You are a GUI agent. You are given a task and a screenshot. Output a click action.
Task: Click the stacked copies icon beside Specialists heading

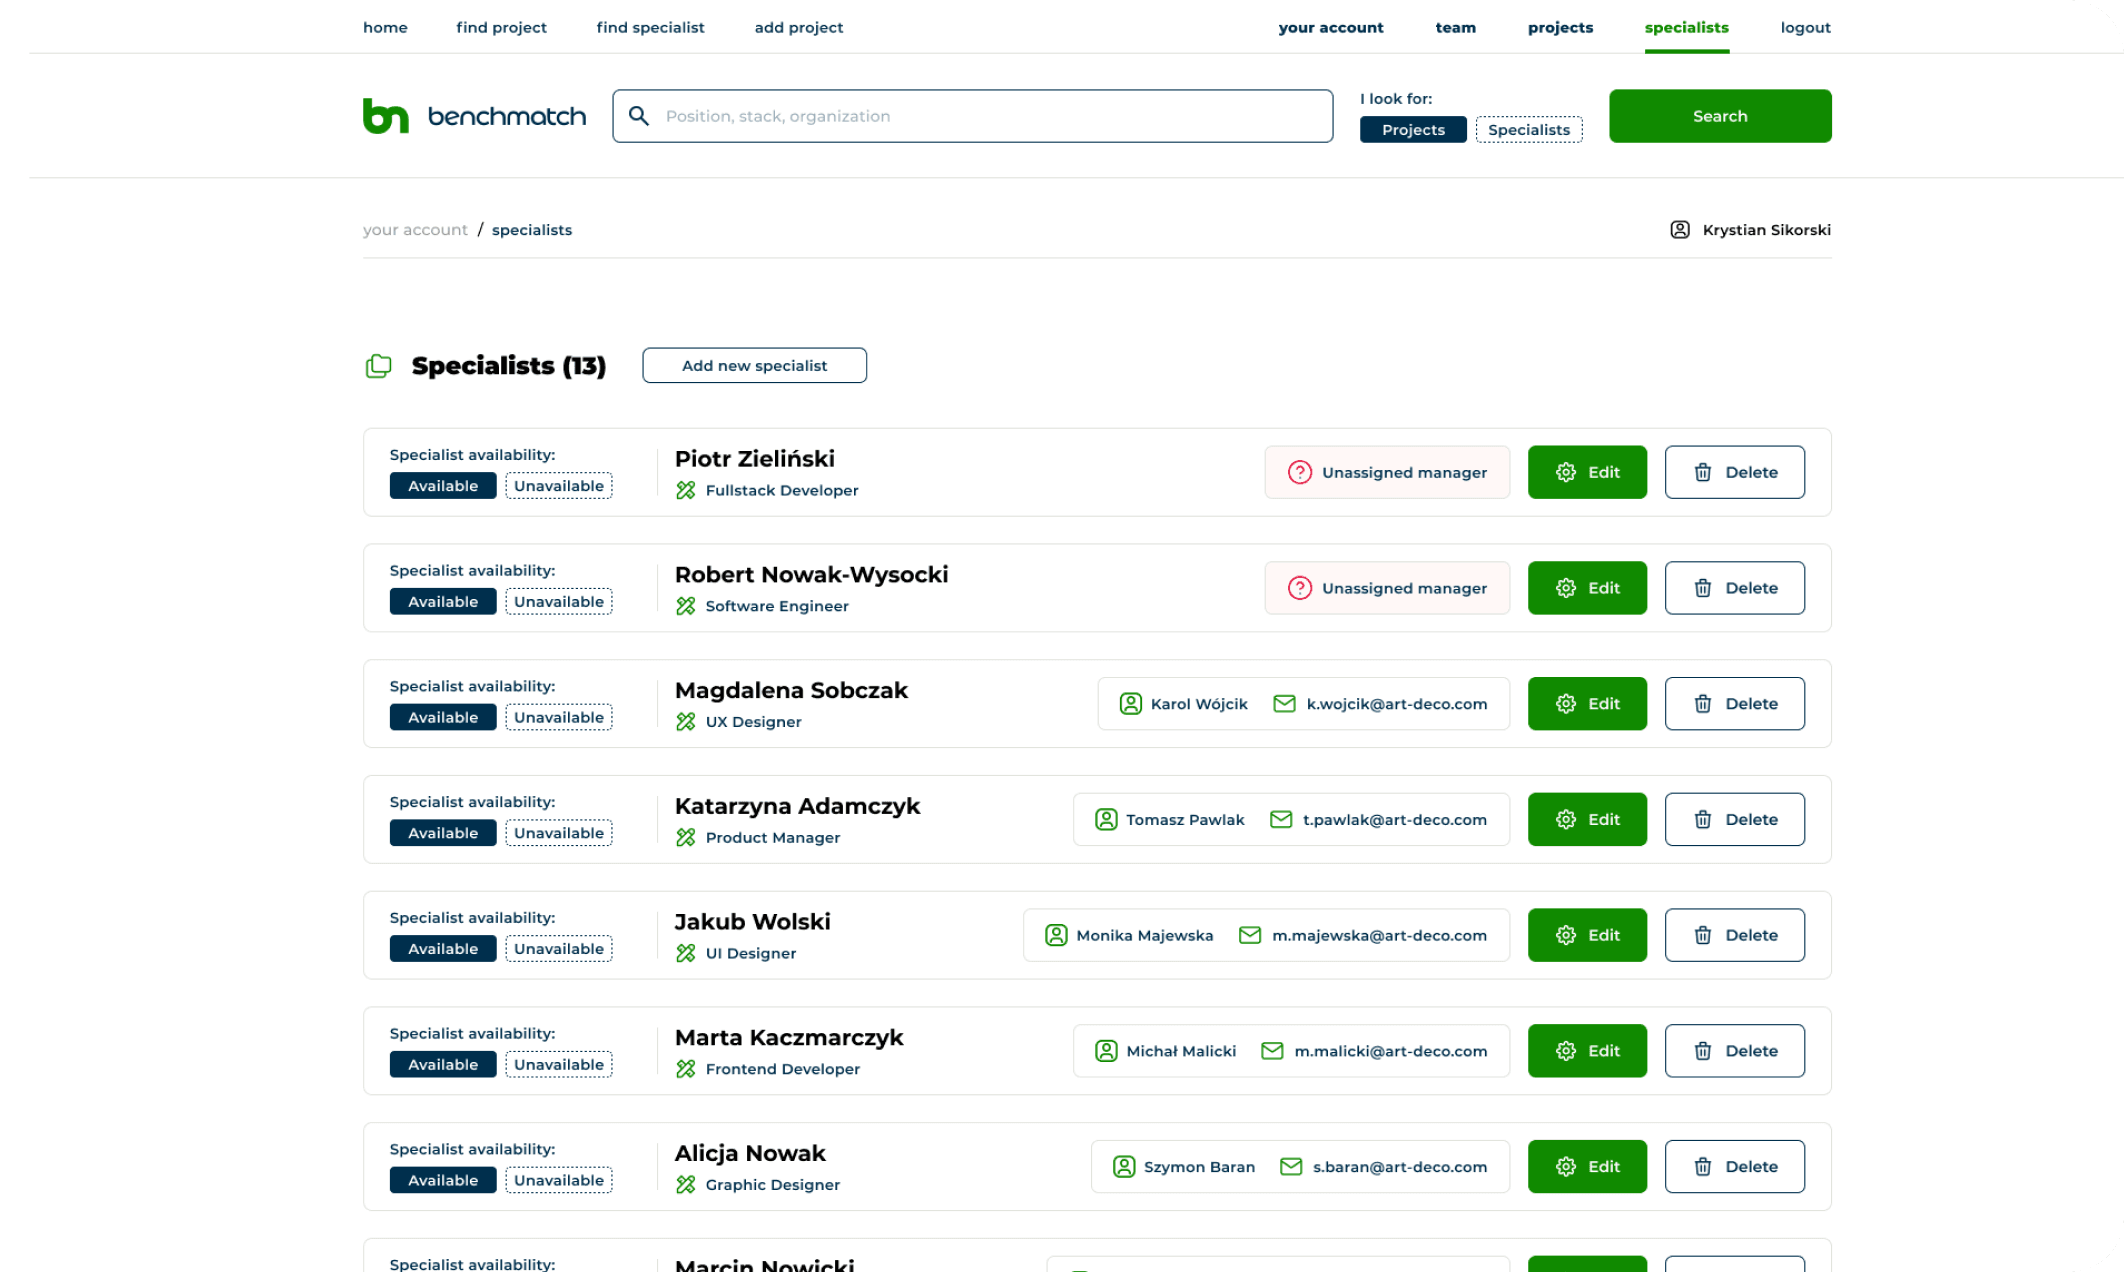(379, 366)
